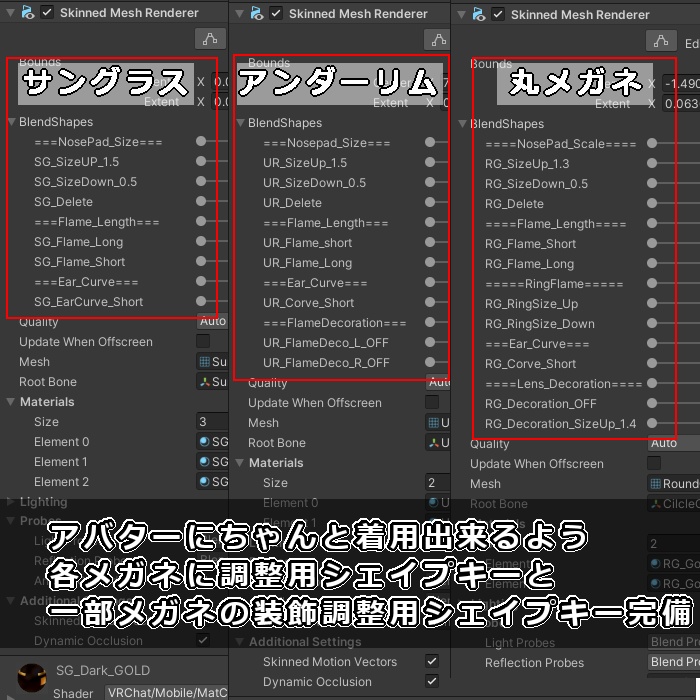
Task: Collapse right Skinned Mesh Renderer component foldout
Action: (x=462, y=15)
